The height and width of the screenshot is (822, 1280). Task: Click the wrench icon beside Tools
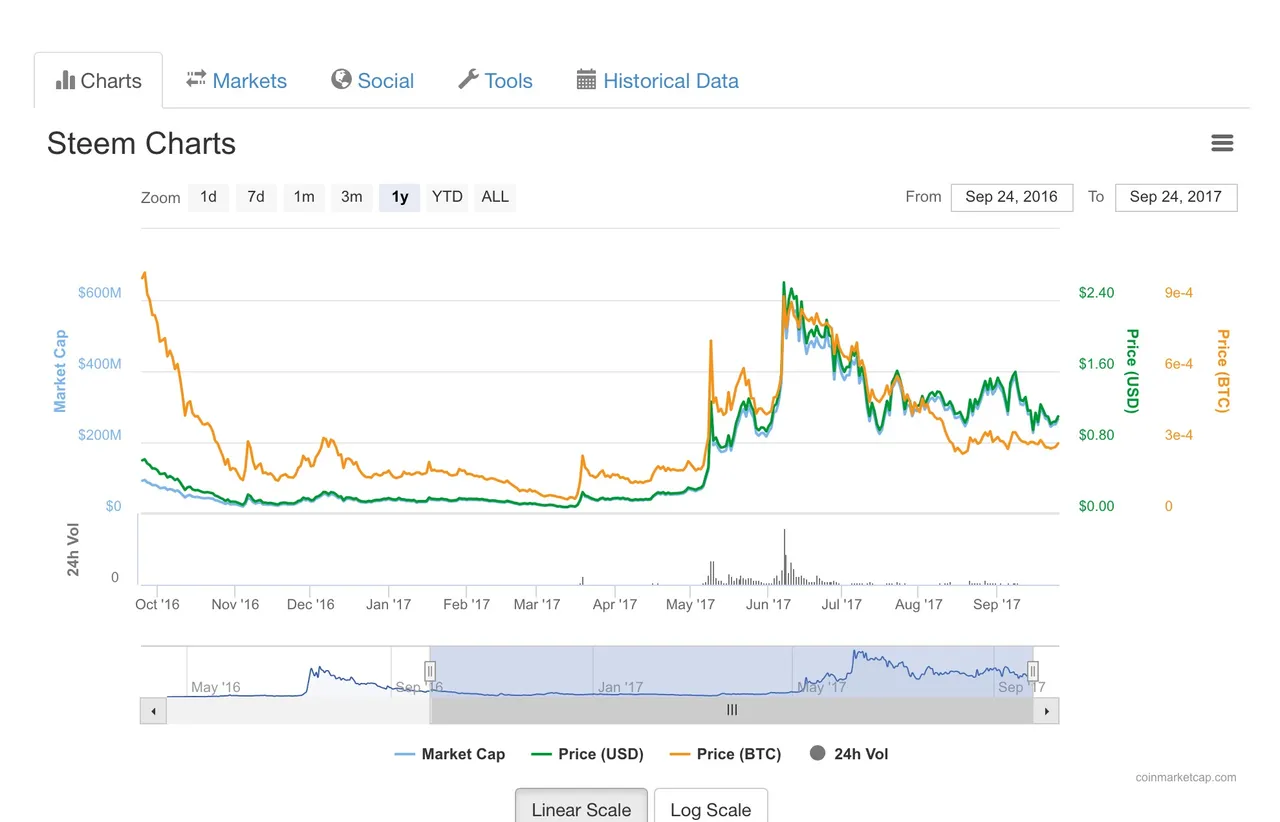tap(468, 79)
